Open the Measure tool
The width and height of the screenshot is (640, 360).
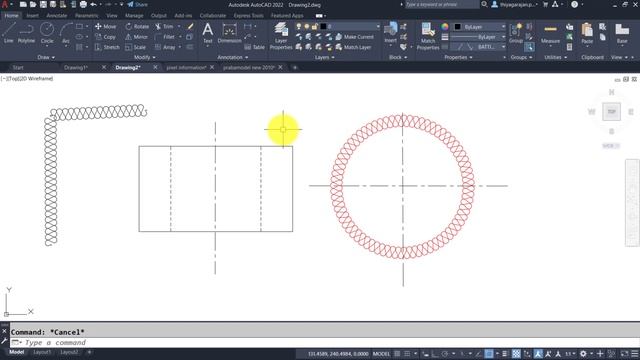[550, 33]
